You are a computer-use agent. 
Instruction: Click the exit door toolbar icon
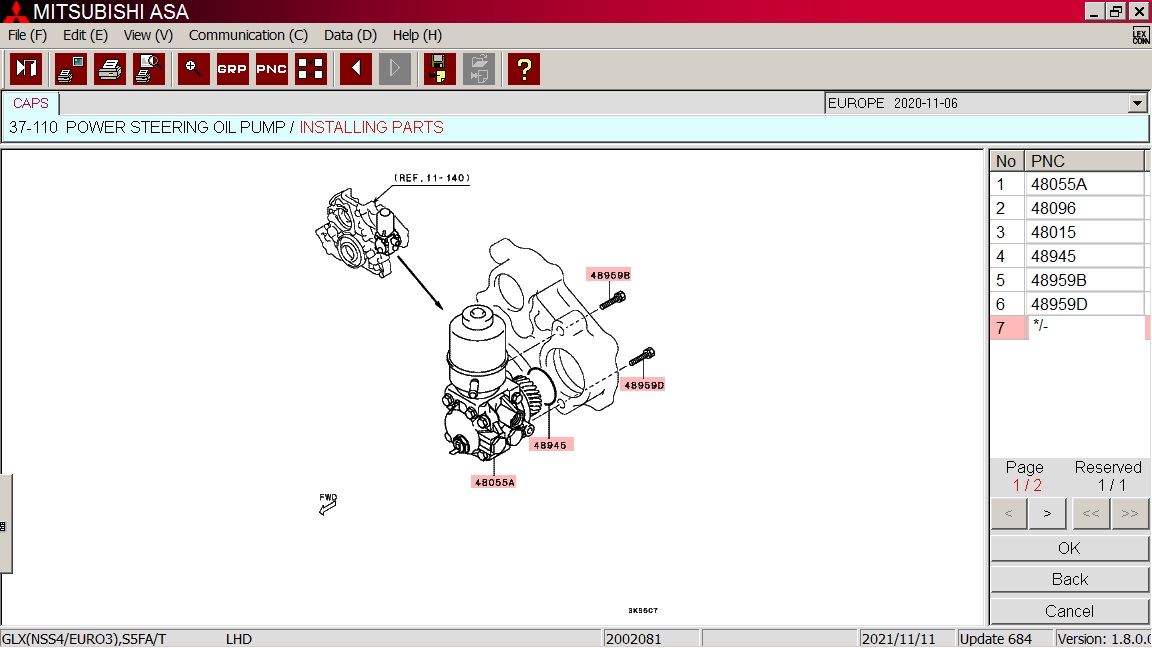pos(26,69)
